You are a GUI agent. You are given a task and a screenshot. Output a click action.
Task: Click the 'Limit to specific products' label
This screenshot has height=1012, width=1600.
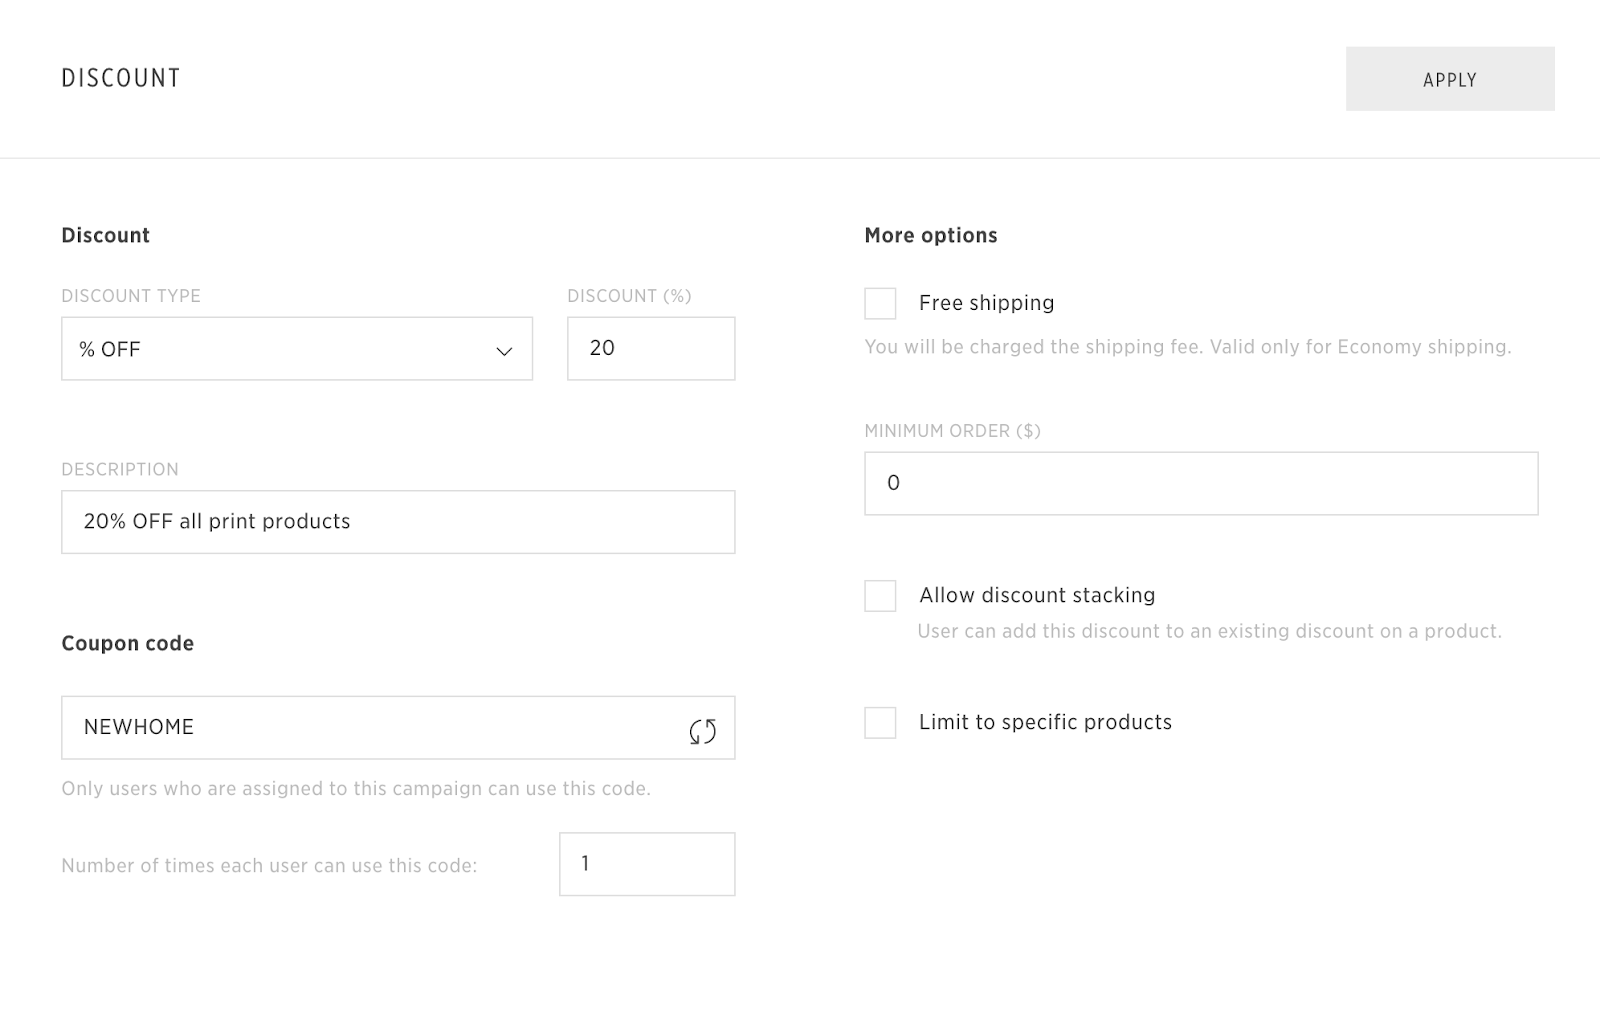(1045, 722)
